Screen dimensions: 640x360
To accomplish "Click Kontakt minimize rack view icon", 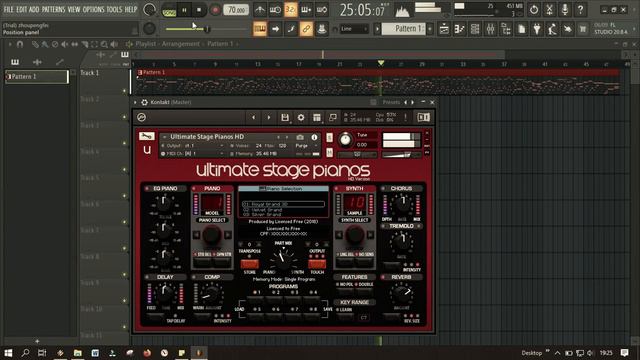I will 333,118.
